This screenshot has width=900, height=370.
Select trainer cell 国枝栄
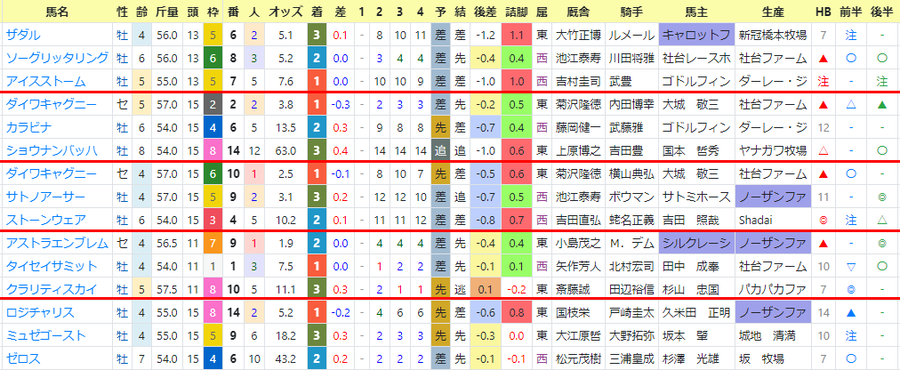[577, 313]
